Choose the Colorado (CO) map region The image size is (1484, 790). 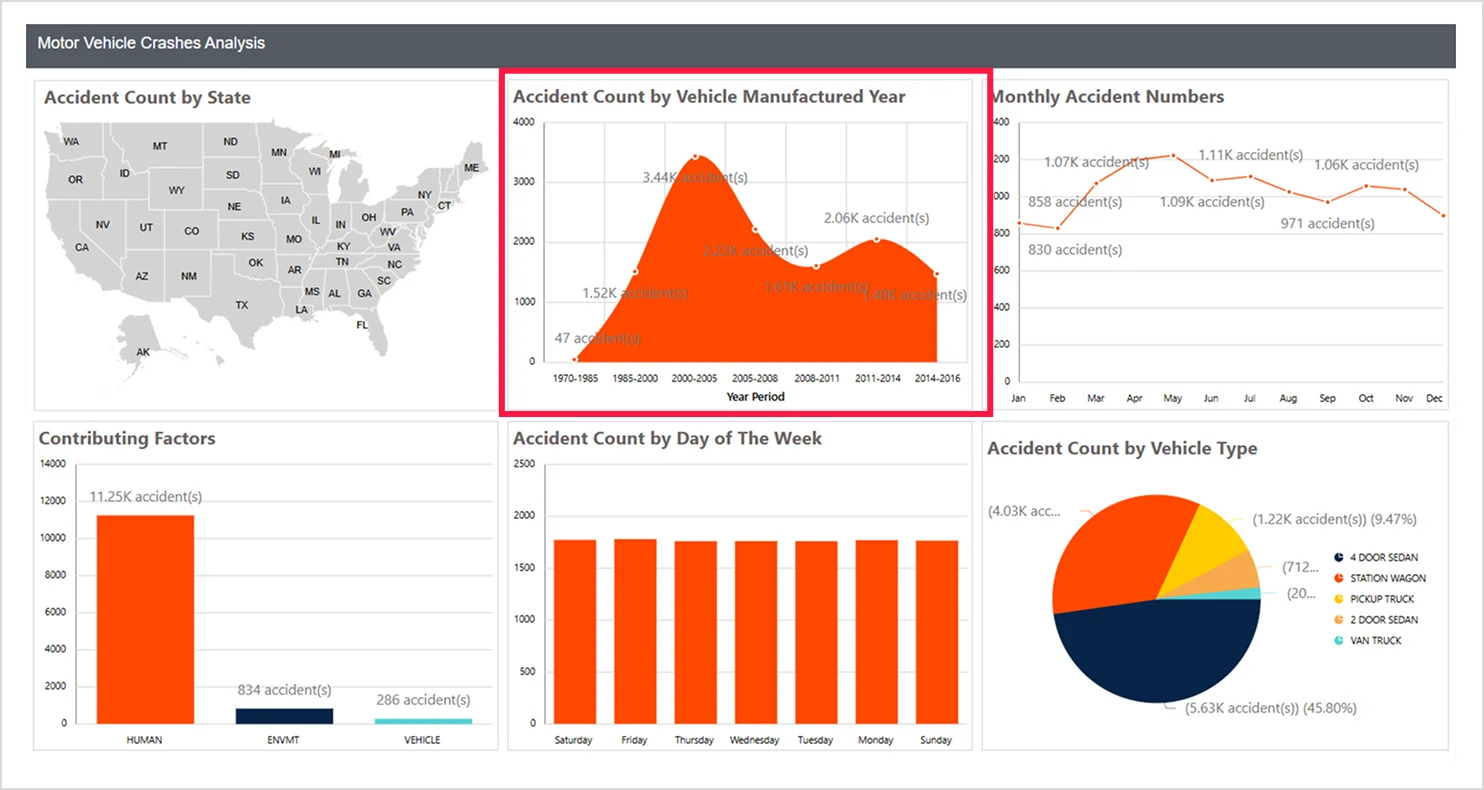191,231
